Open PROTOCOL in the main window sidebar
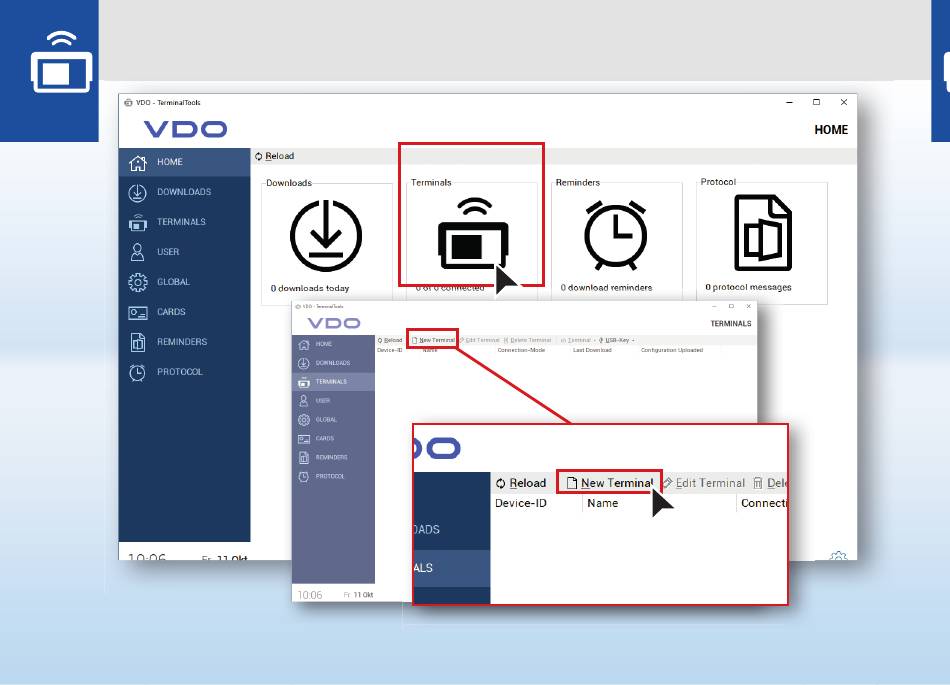950x685 pixels. pyautogui.click(x=184, y=372)
